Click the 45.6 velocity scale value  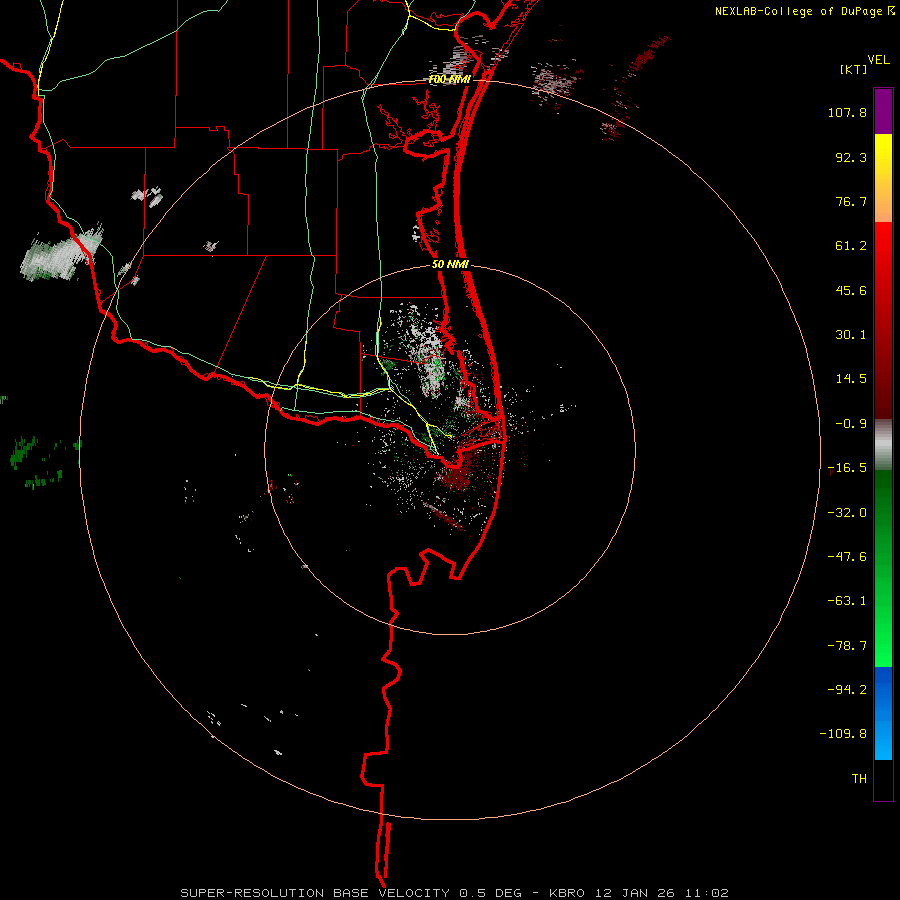point(851,290)
